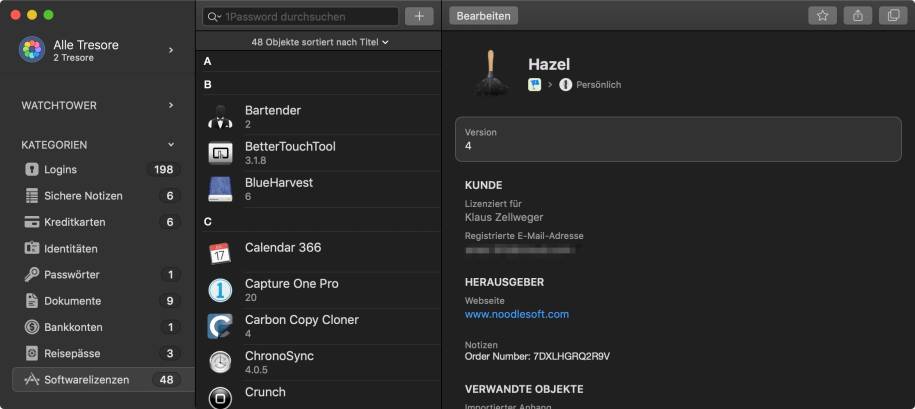The width and height of the screenshot is (915, 409).
Task: Click the Bartender app icon
Action: (220, 117)
